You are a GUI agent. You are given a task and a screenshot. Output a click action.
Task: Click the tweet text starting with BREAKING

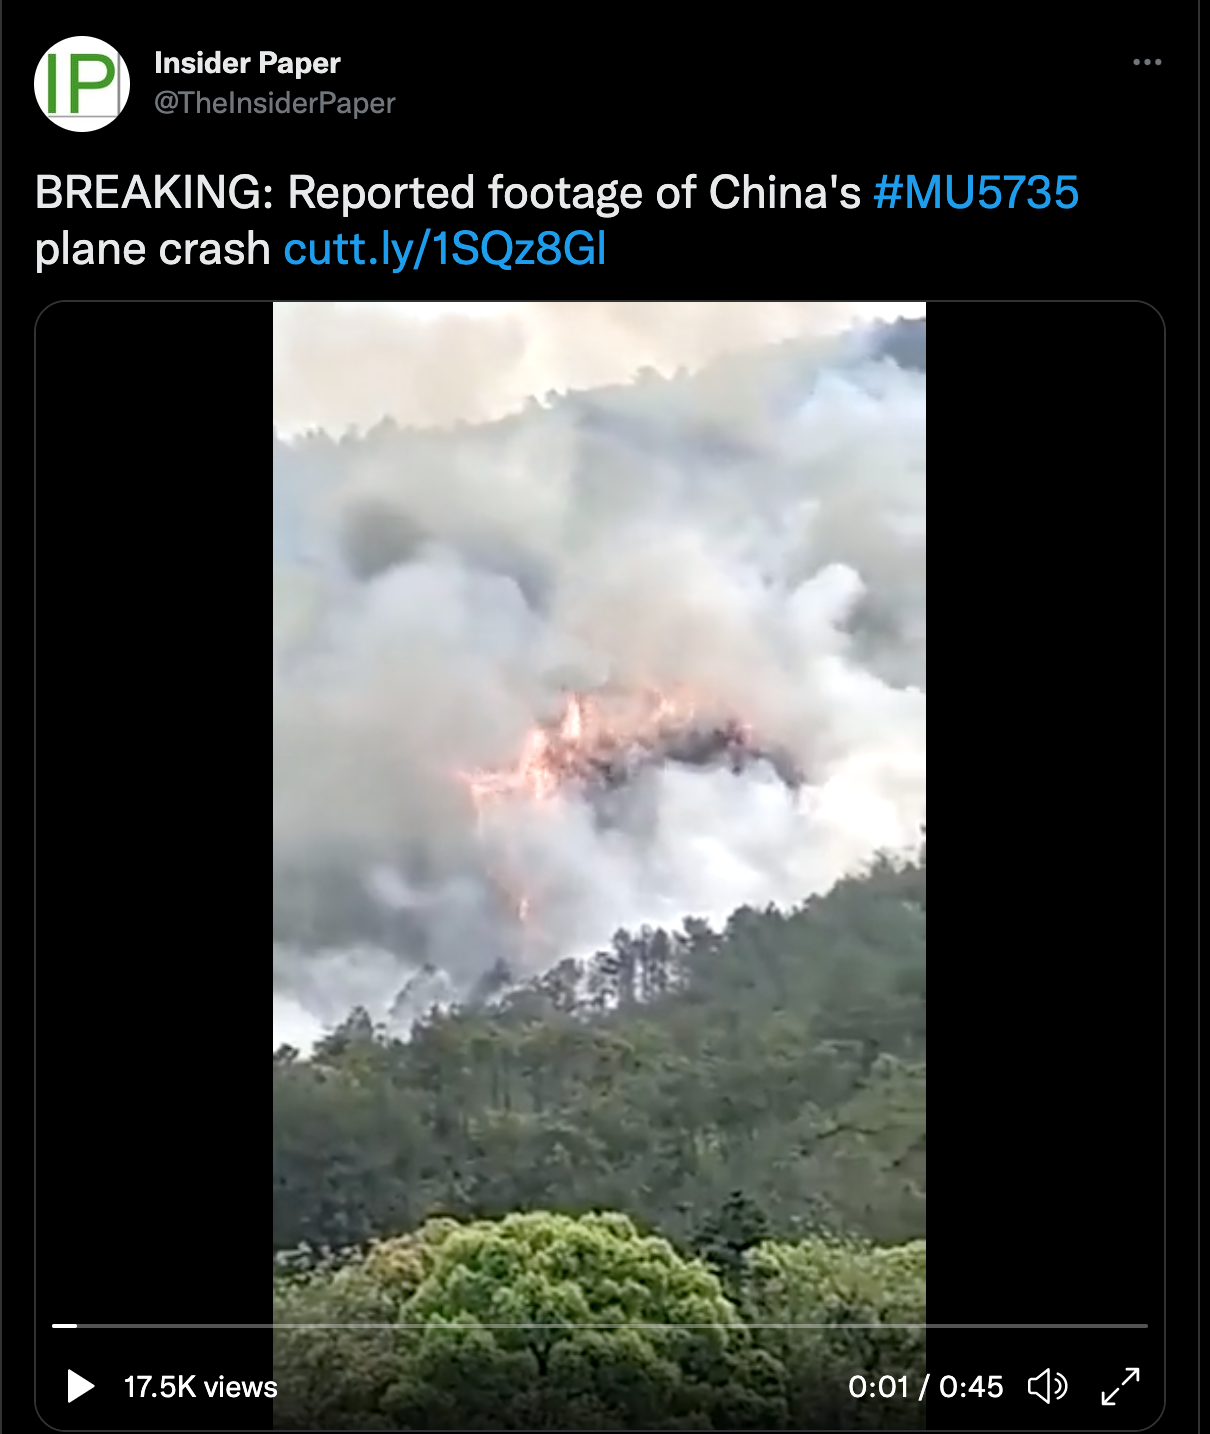pos(557,221)
